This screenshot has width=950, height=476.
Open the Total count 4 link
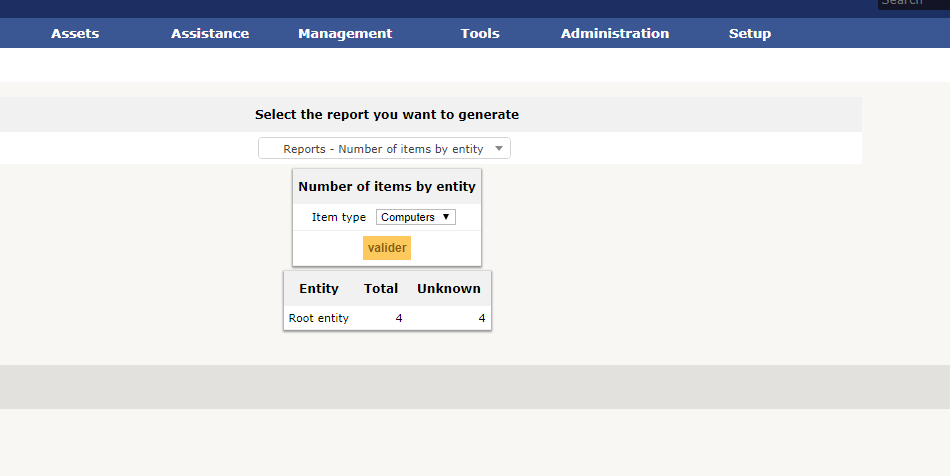point(399,318)
